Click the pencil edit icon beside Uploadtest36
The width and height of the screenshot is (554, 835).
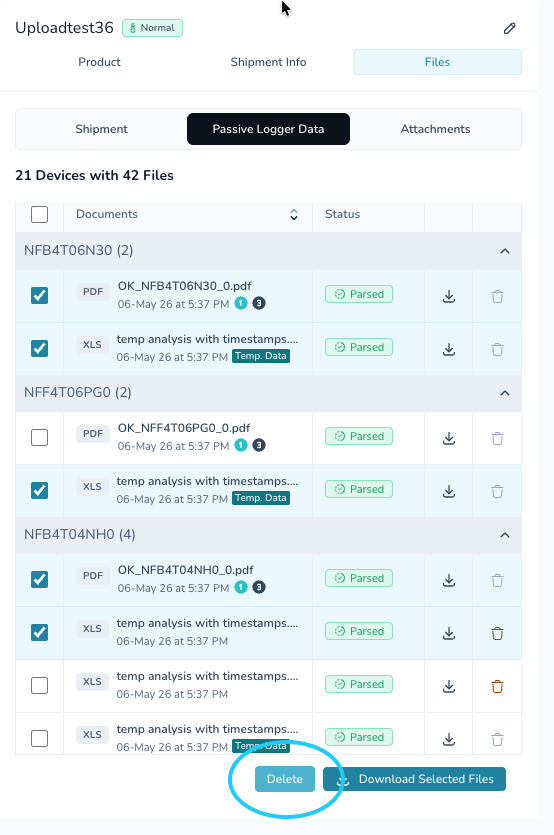[x=509, y=28]
